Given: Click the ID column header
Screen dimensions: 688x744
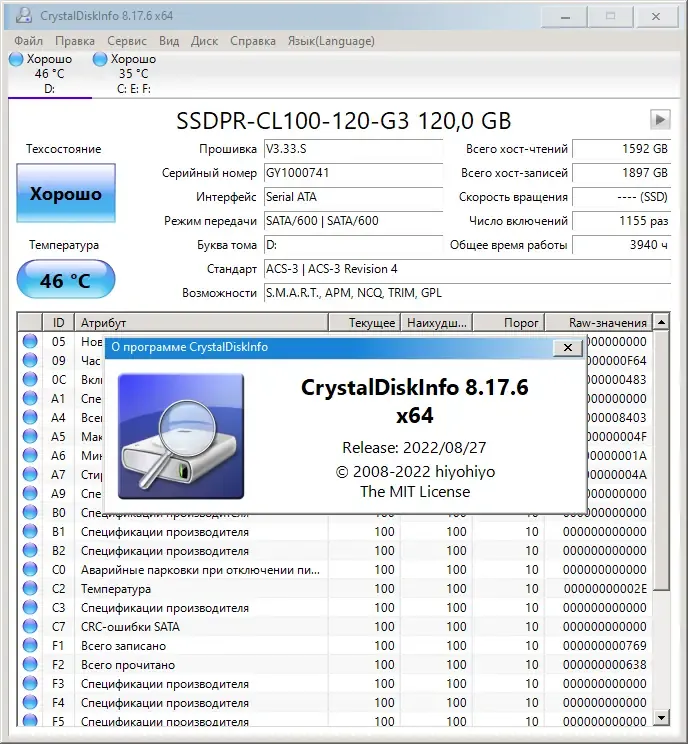Looking at the screenshot, I should point(58,323).
